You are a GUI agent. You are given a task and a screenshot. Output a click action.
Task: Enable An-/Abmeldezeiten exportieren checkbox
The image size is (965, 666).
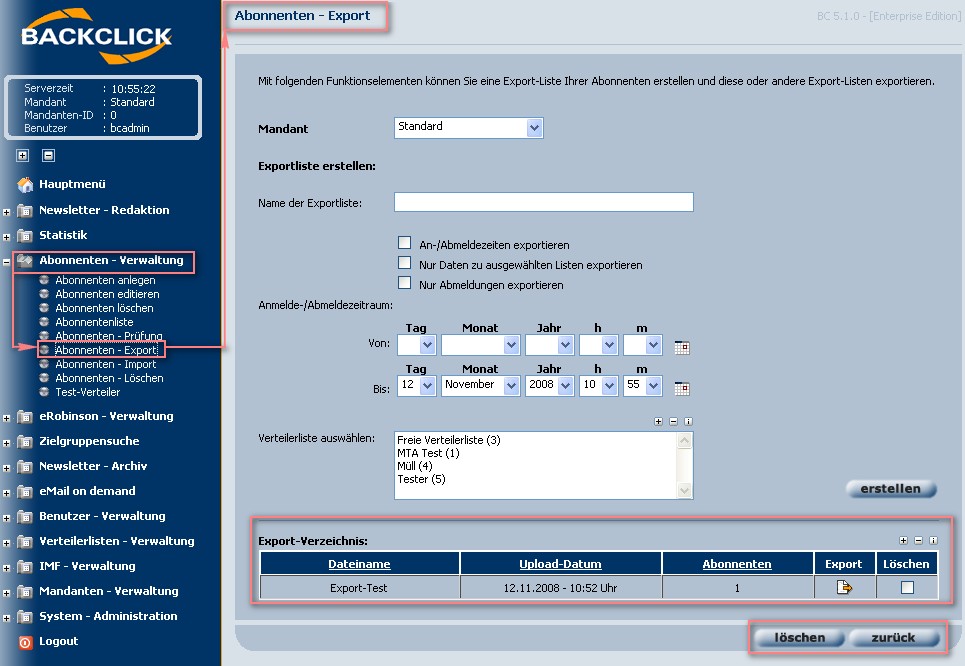click(x=404, y=243)
